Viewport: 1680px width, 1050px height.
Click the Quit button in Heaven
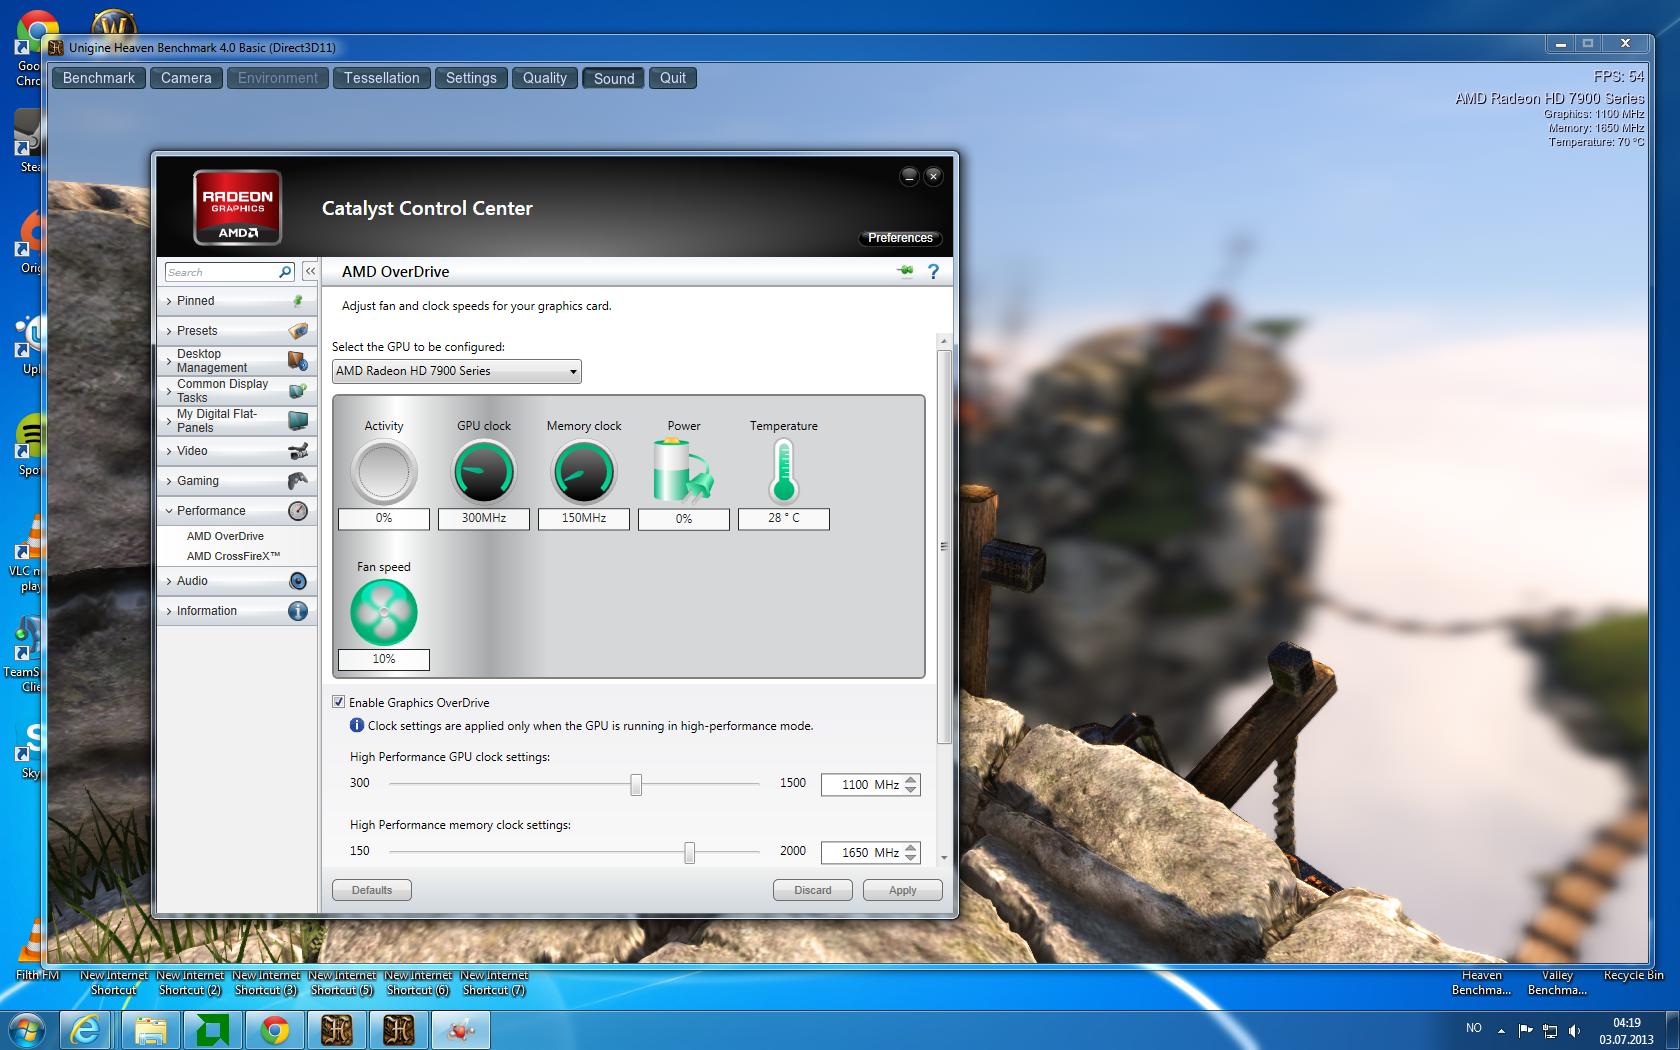673,78
